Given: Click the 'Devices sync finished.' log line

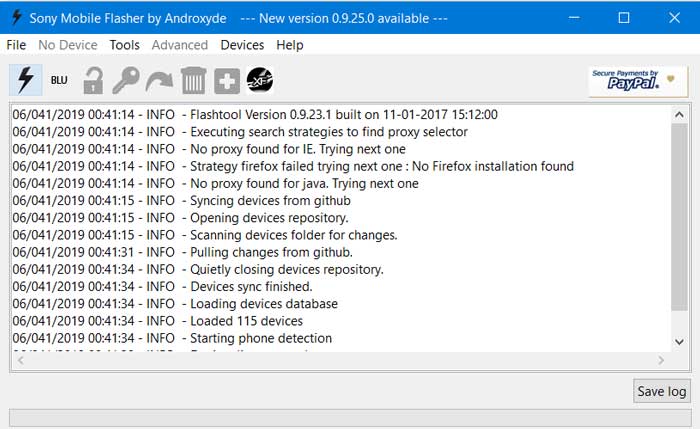Looking at the screenshot, I should pyautogui.click(x=162, y=287).
